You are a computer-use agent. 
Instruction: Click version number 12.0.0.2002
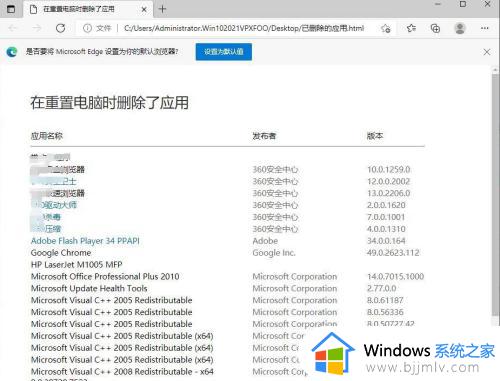pyautogui.click(x=388, y=181)
